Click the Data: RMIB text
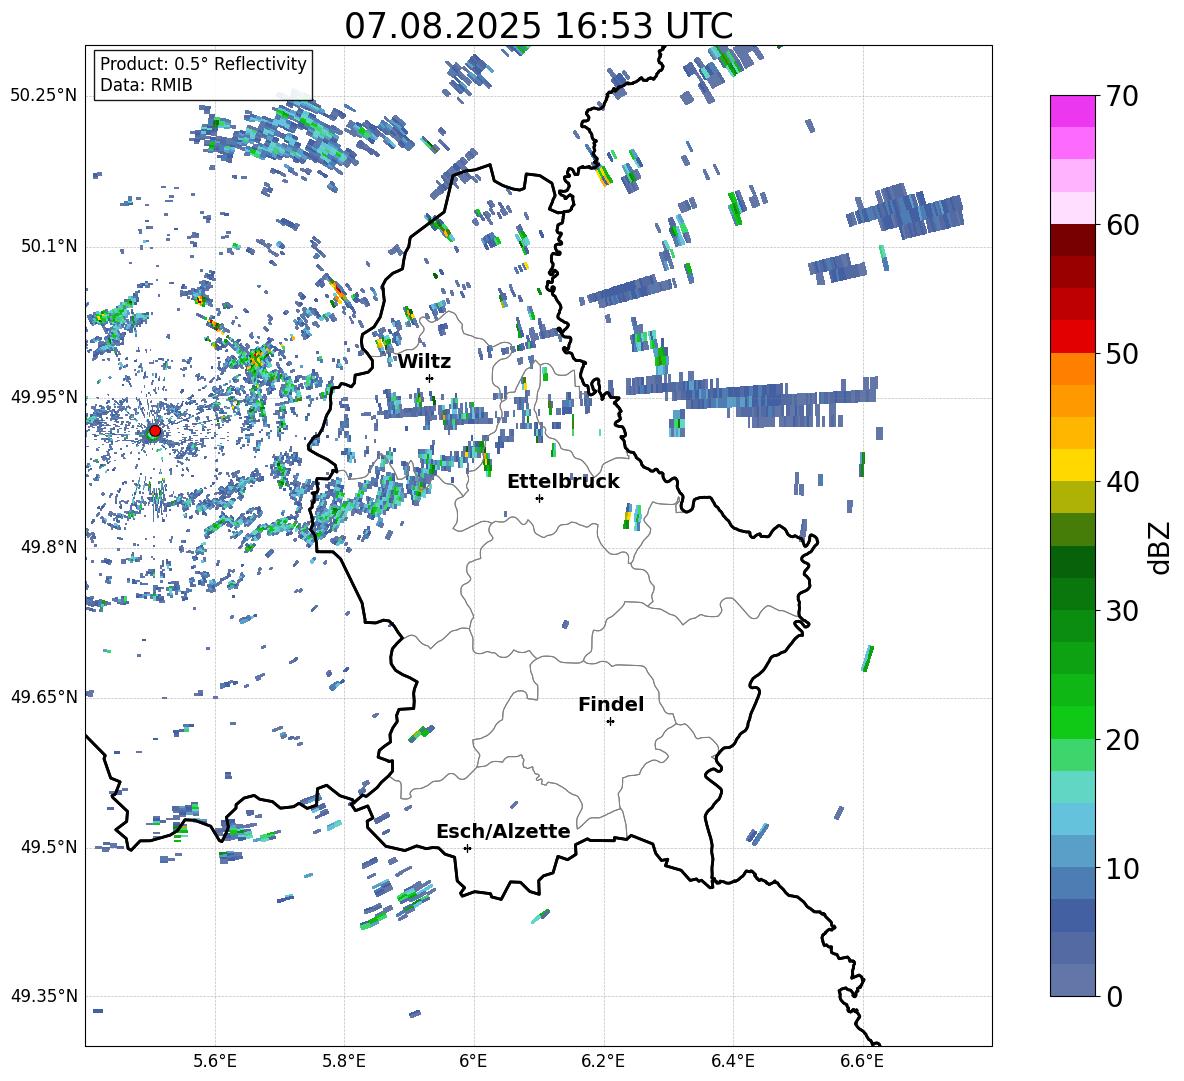Image resolution: width=1184 pixels, height=1081 pixels. (146, 85)
